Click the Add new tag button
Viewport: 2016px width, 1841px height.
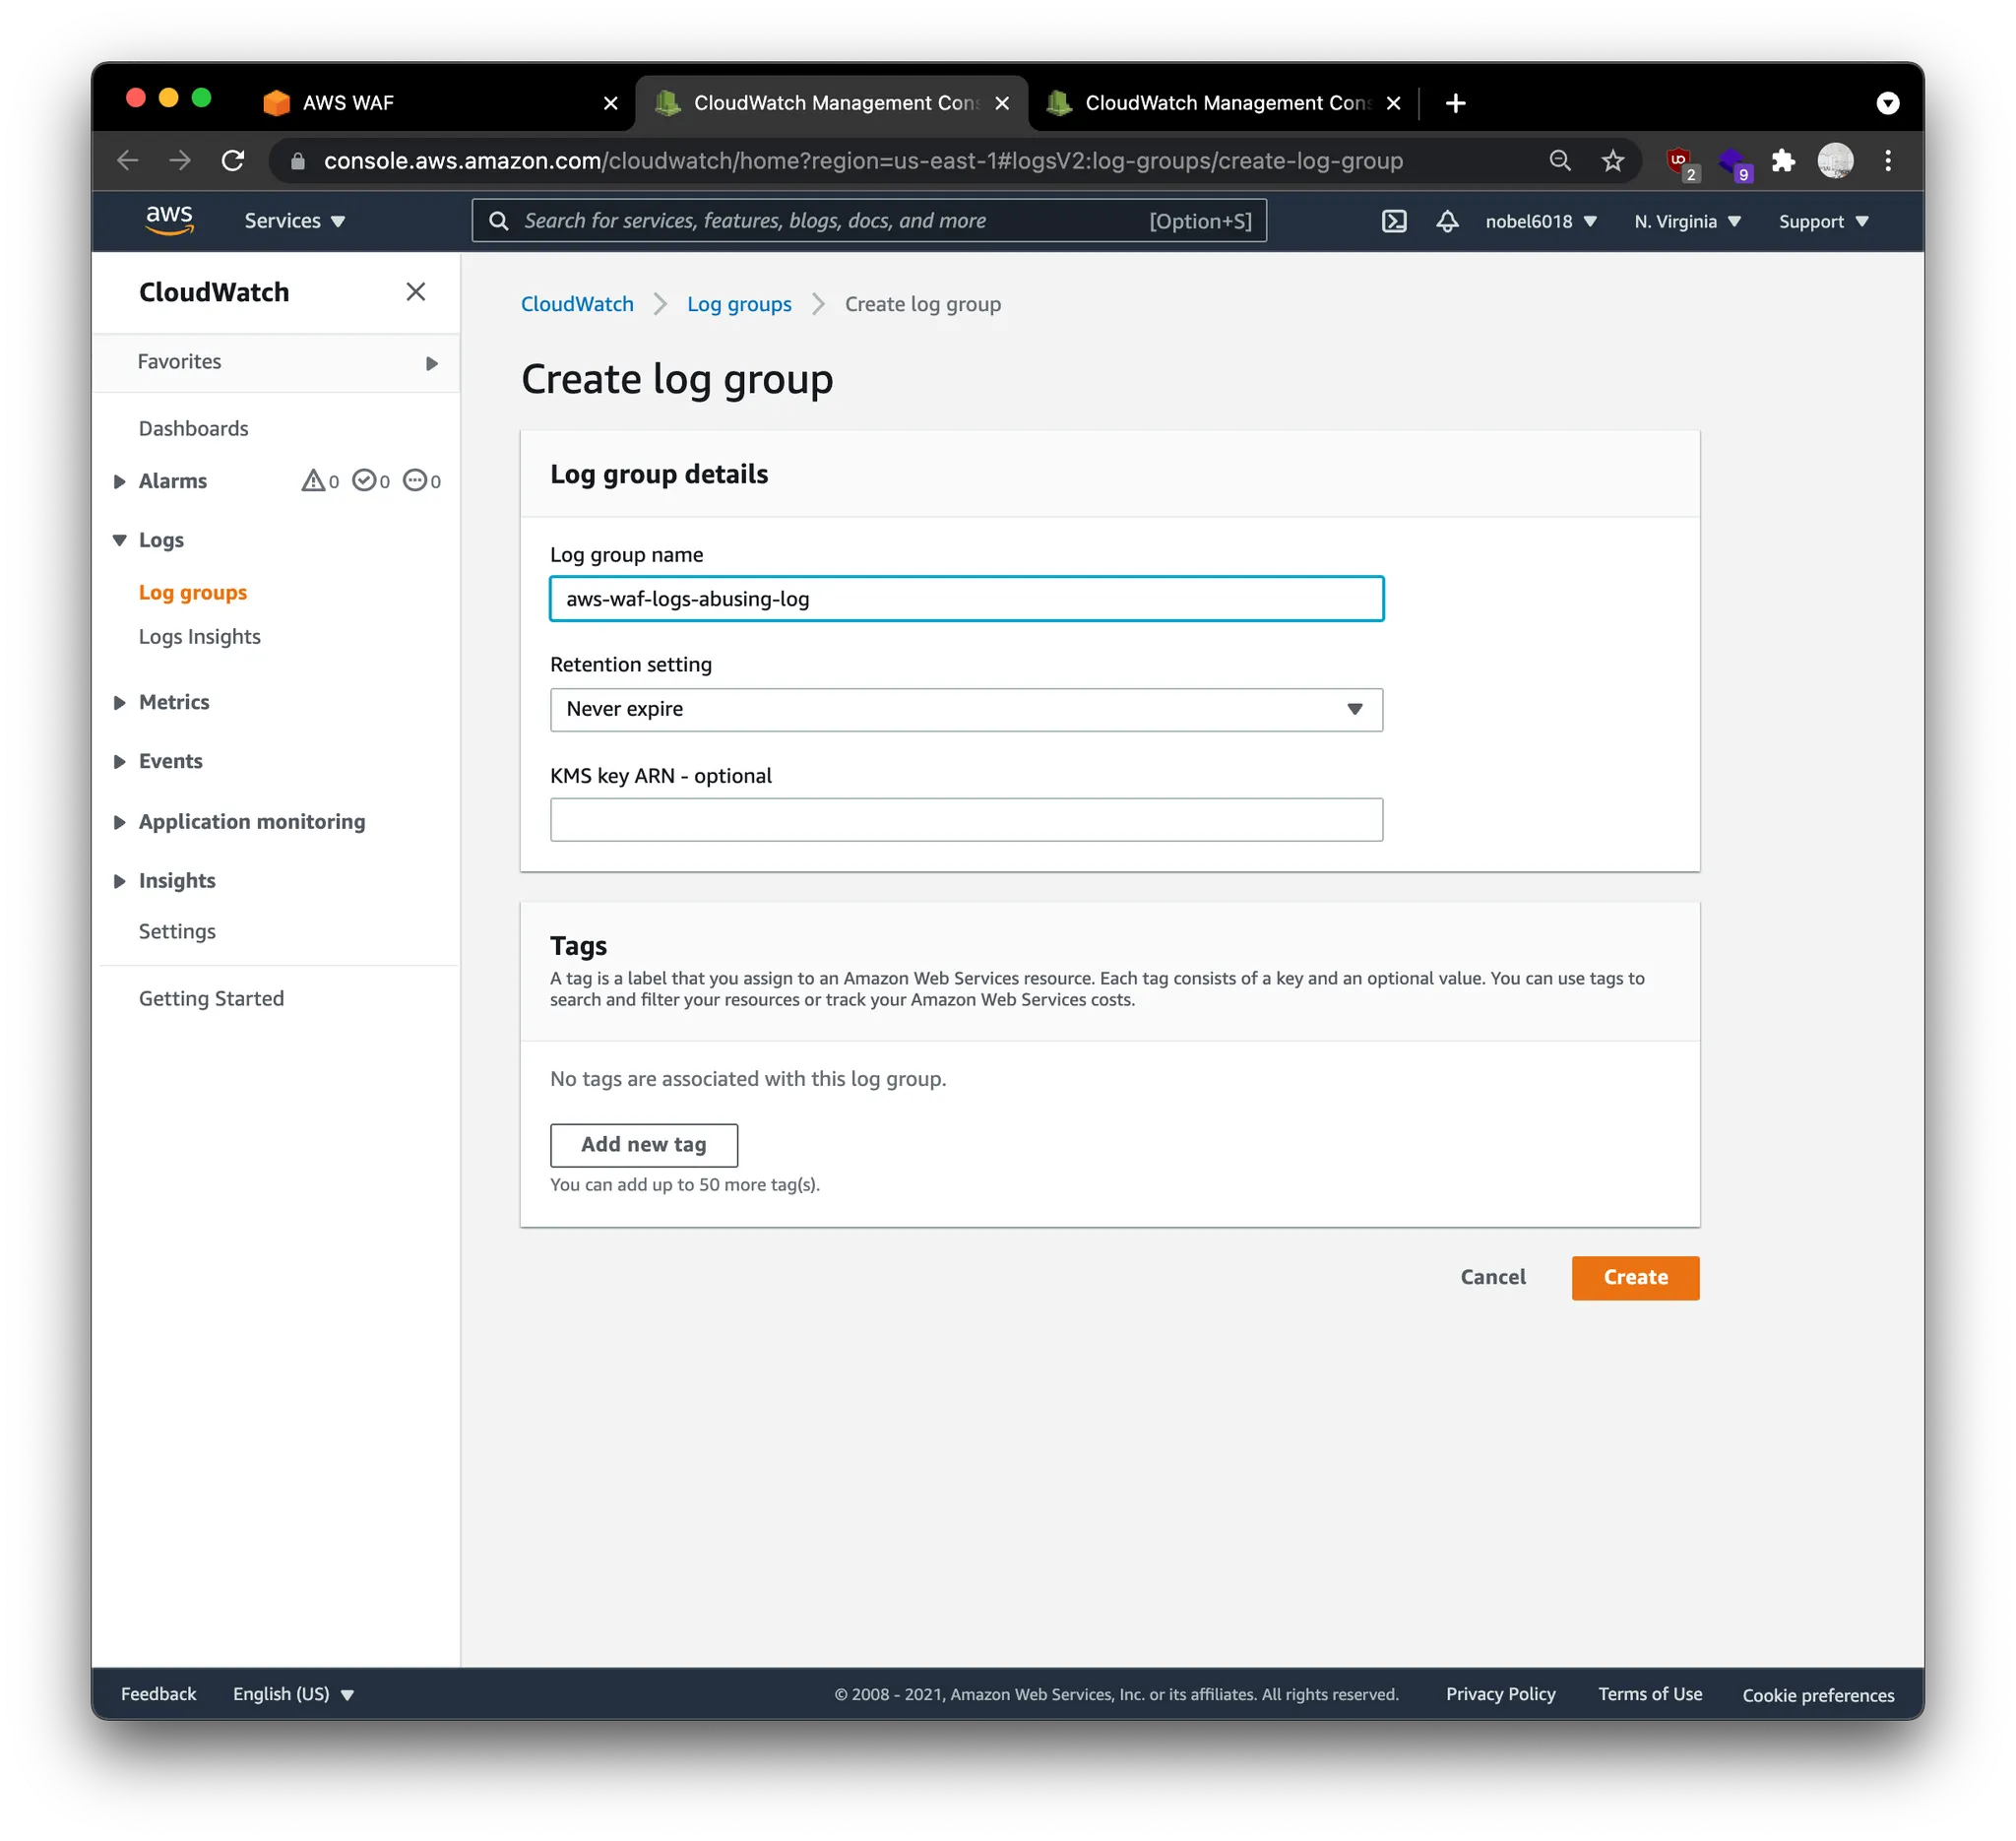click(643, 1144)
